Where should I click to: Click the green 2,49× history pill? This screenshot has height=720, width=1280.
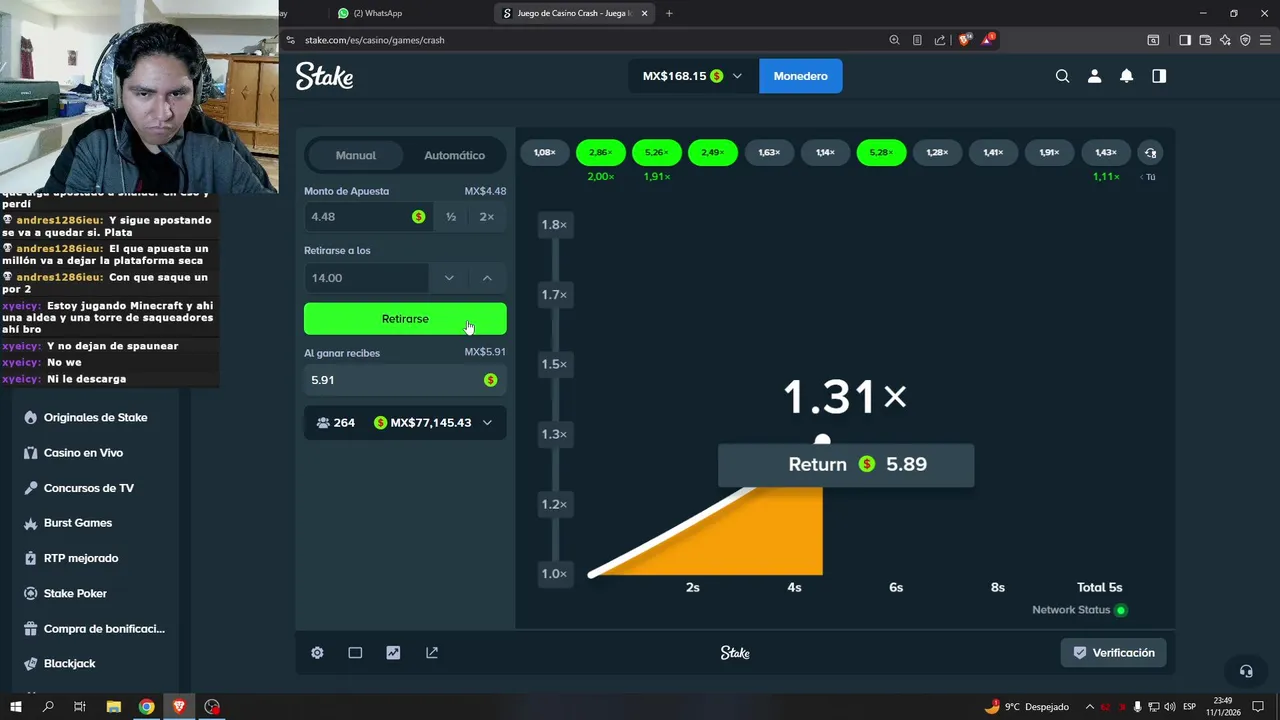713,153
